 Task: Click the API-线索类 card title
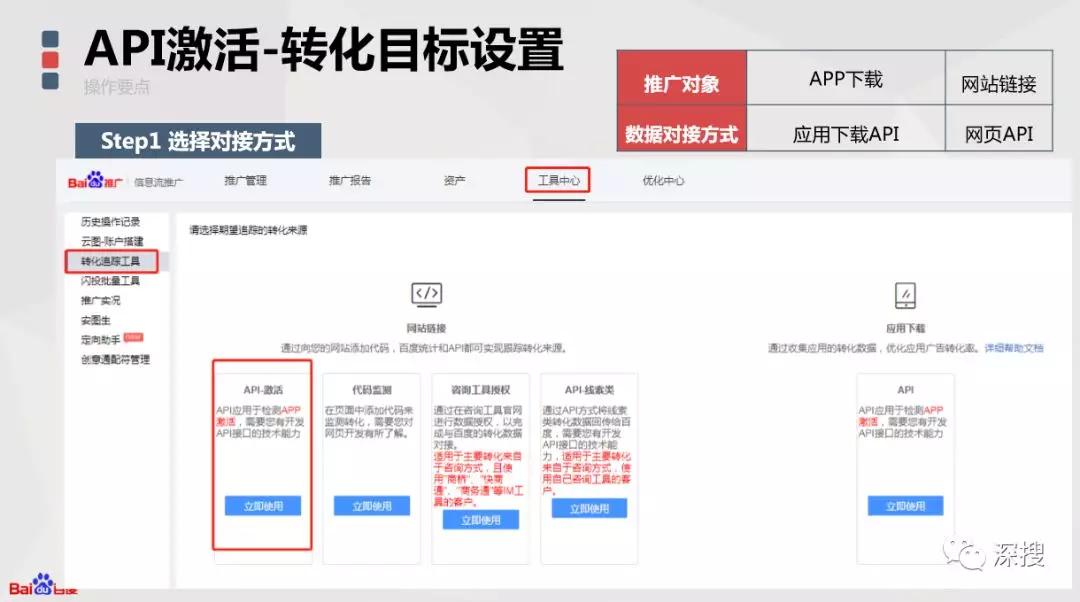click(x=590, y=390)
